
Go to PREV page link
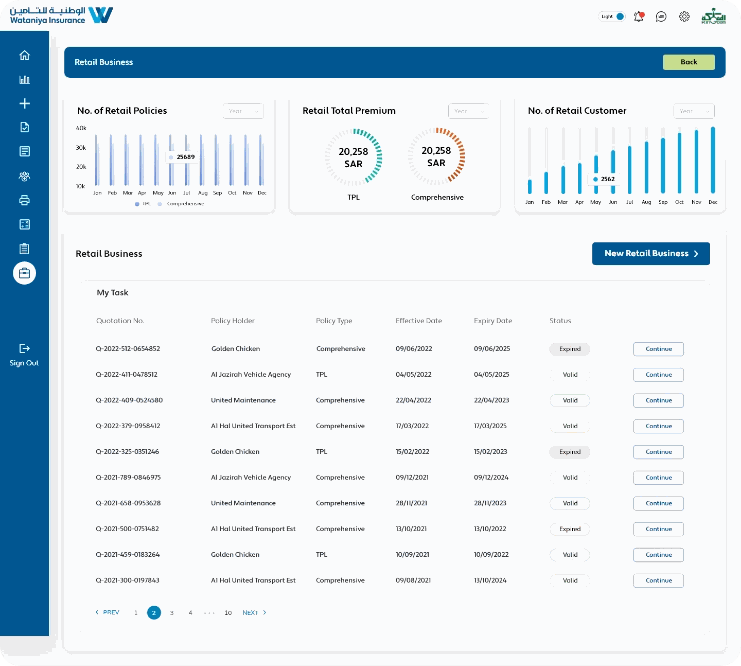(x=107, y=612)
